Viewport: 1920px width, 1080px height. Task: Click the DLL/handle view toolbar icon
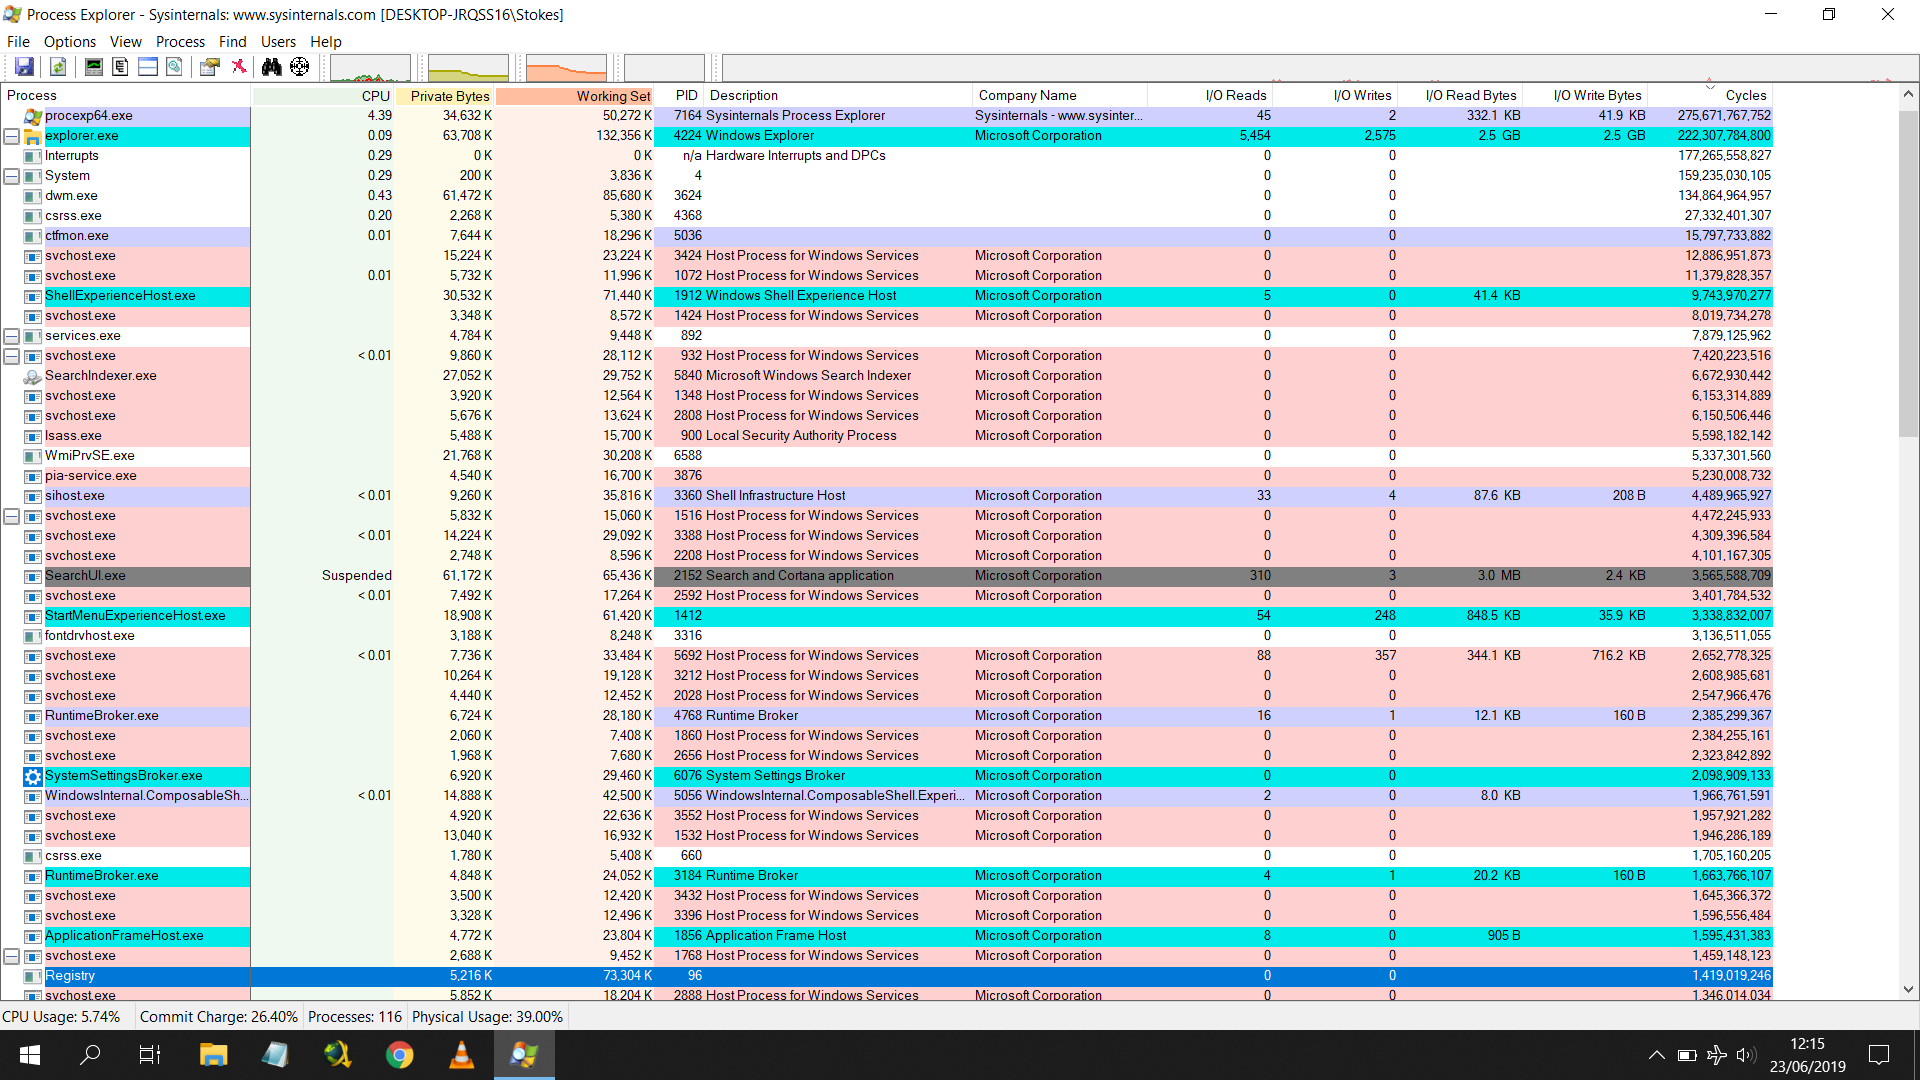coord(174,67)
